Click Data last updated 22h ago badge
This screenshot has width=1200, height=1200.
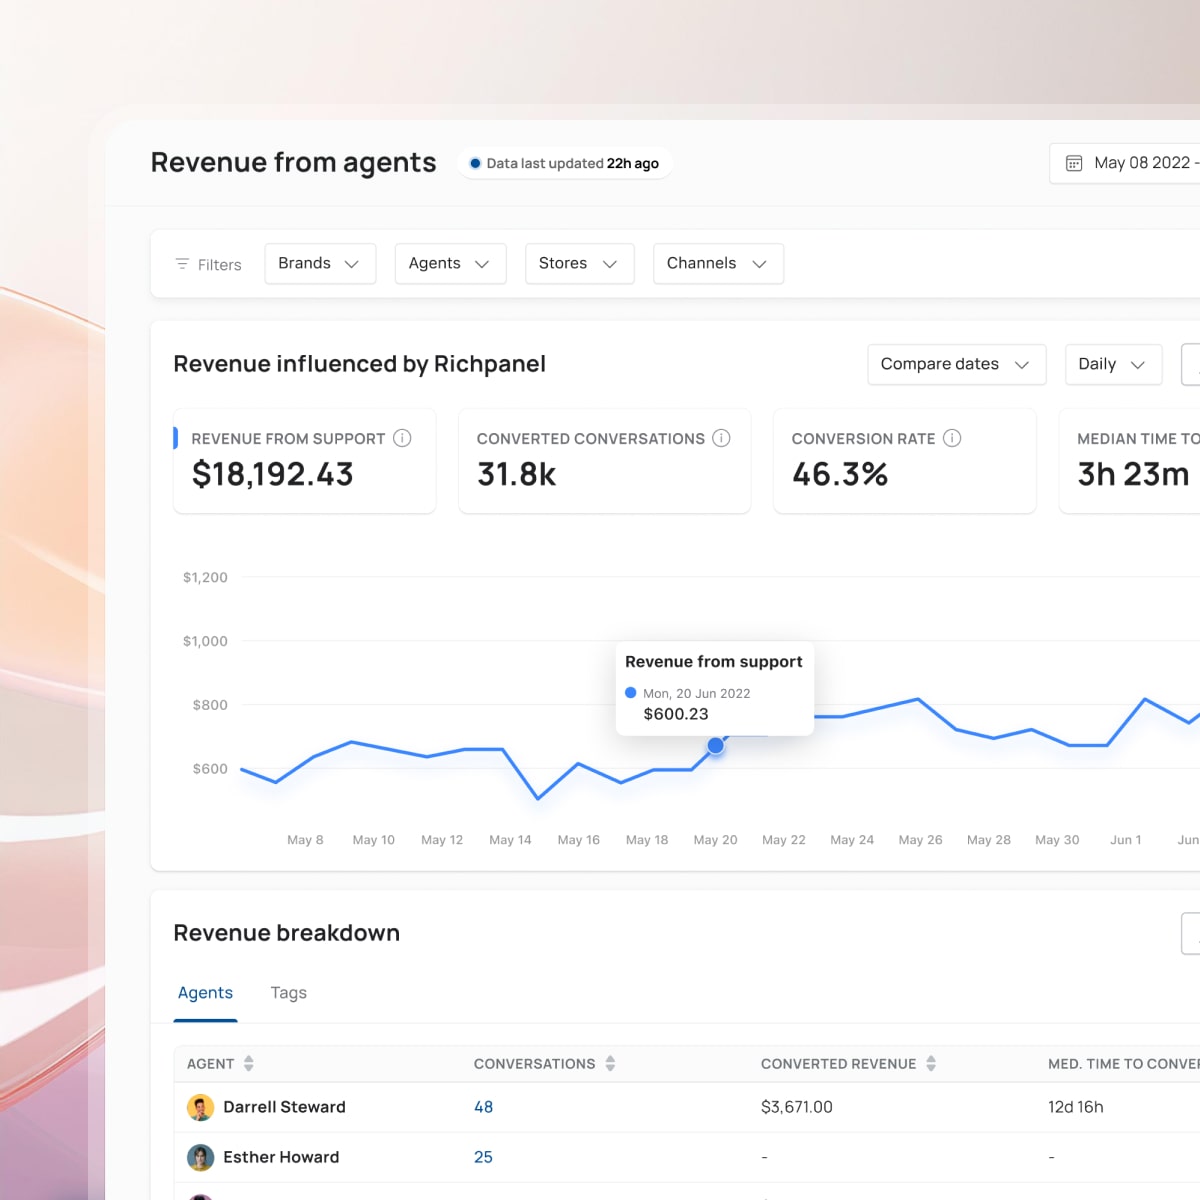(x=565, y=163)
